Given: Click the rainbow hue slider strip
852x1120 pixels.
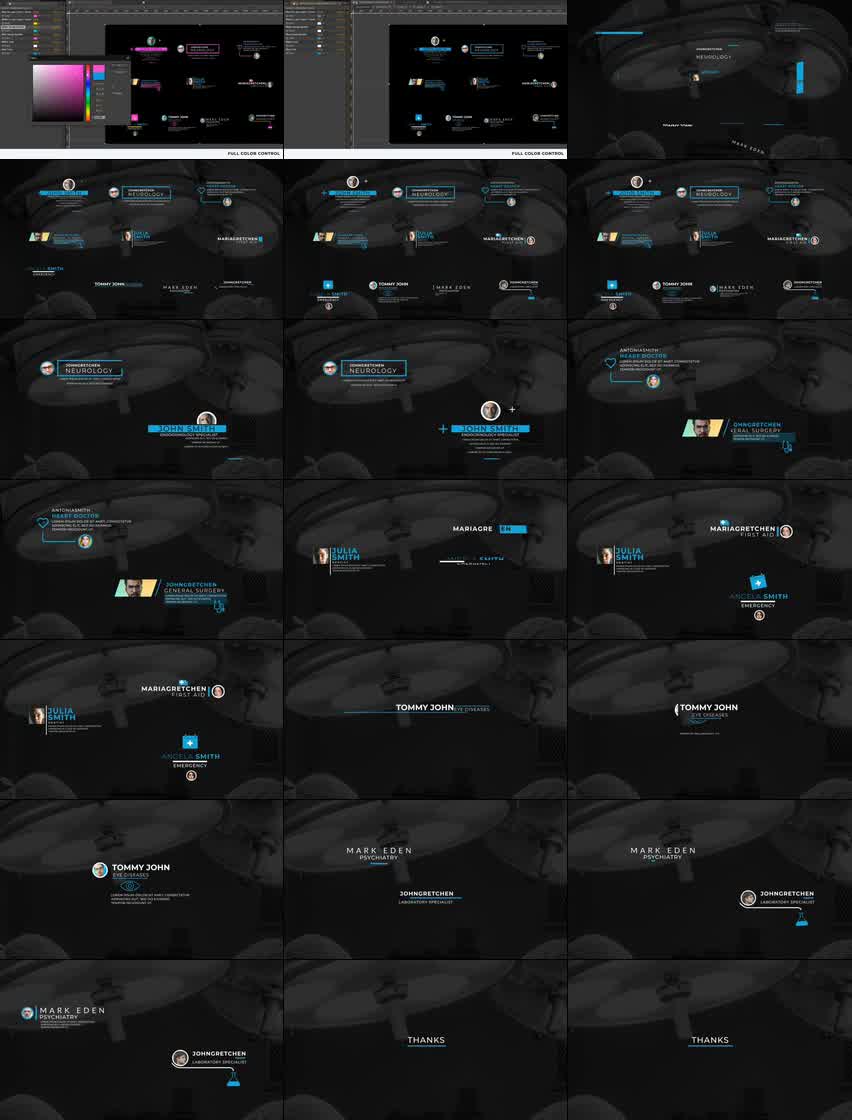Looking at the screenshot, I should click(89, 93).
